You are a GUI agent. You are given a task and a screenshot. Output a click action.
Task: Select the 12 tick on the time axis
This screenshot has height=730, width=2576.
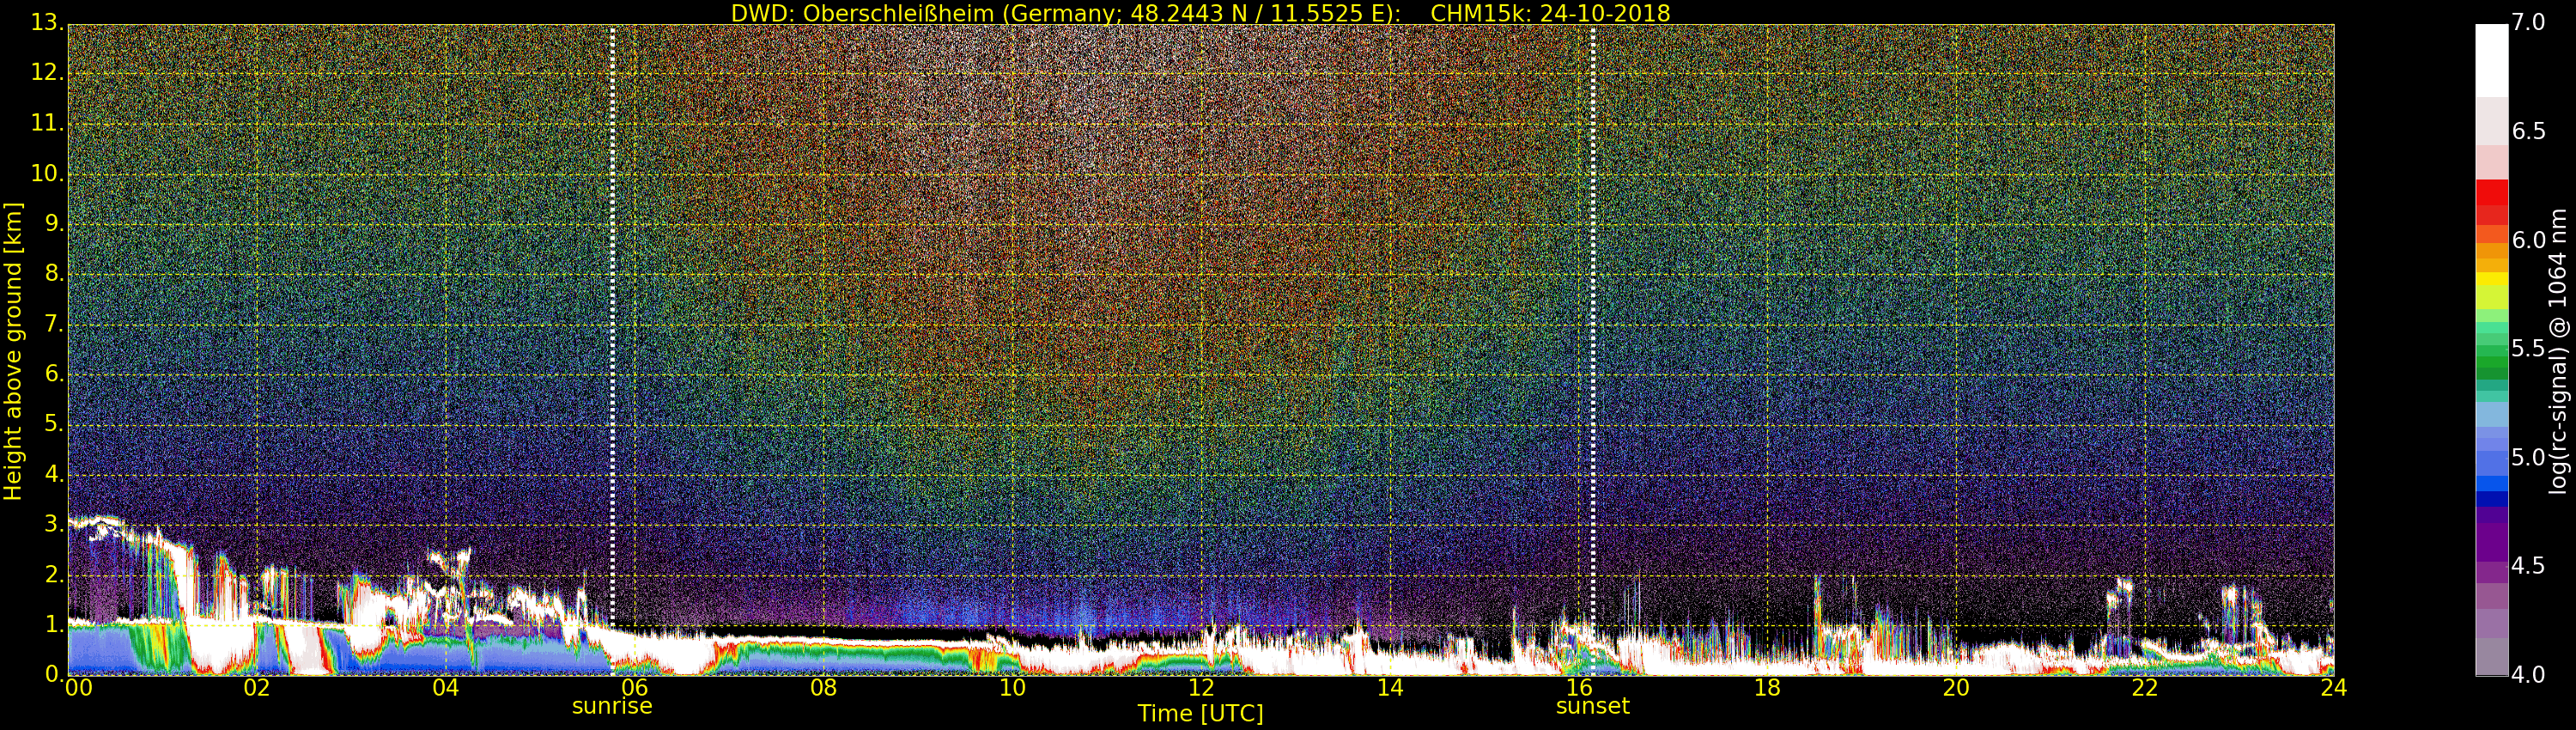(x=1201, y=688)
